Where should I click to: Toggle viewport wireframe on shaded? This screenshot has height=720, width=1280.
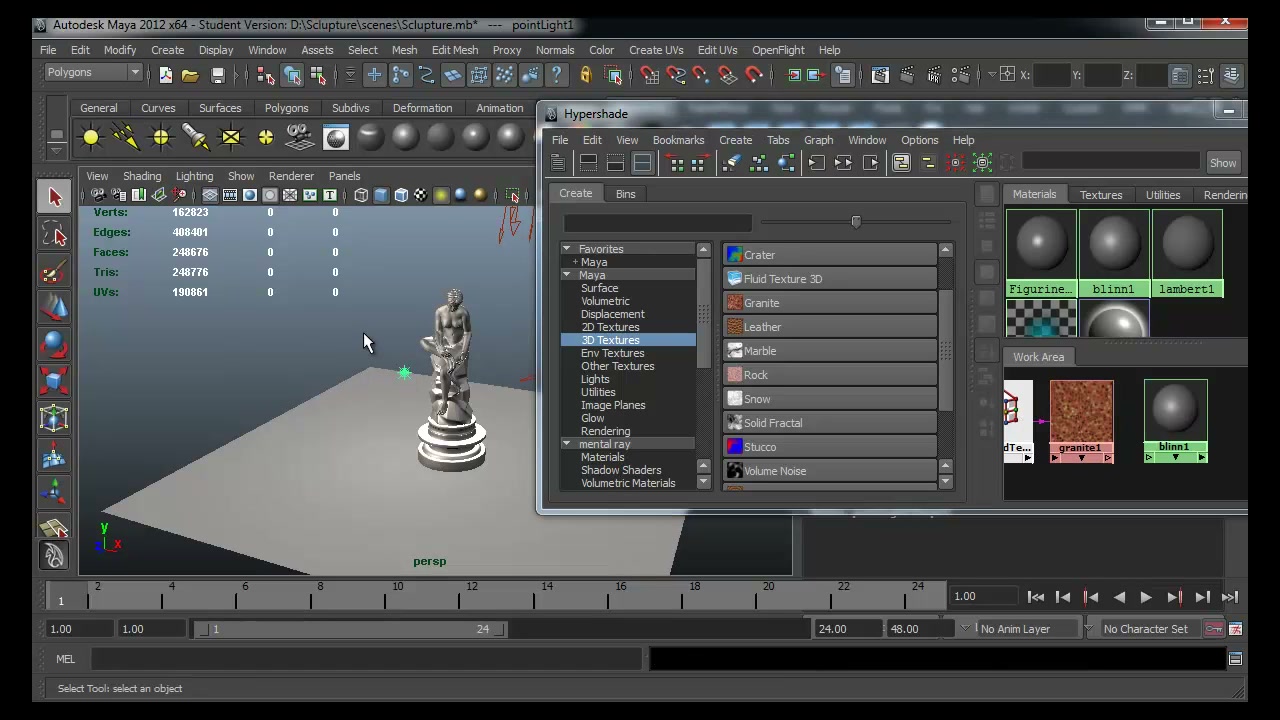[x=401, y=195]
